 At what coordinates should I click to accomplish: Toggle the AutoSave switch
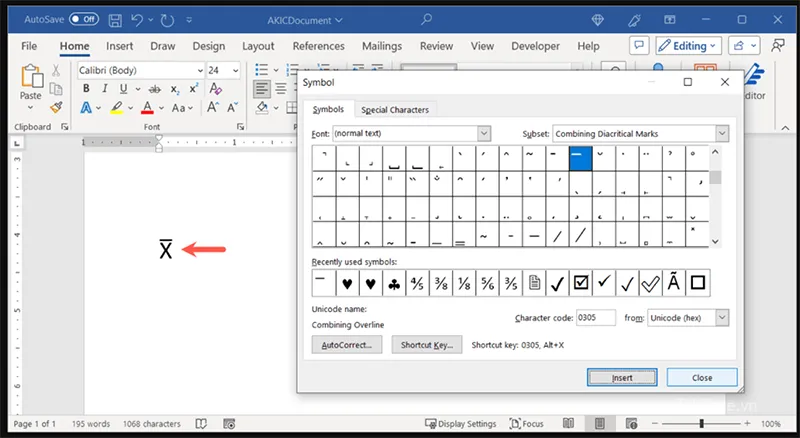pos(84,19)
